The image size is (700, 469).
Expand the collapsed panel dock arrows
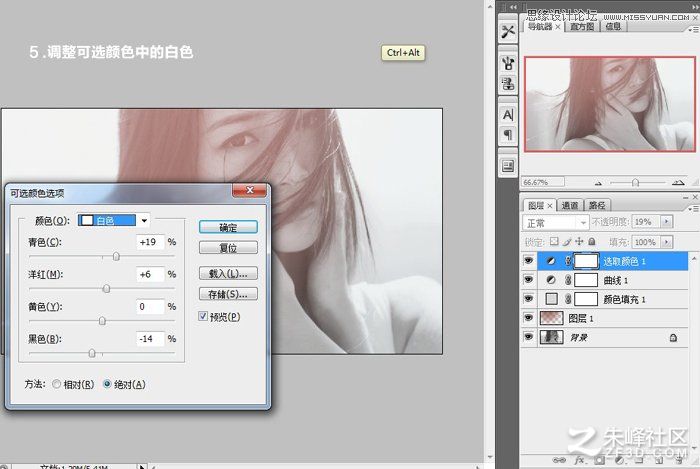tap(513, 7)
